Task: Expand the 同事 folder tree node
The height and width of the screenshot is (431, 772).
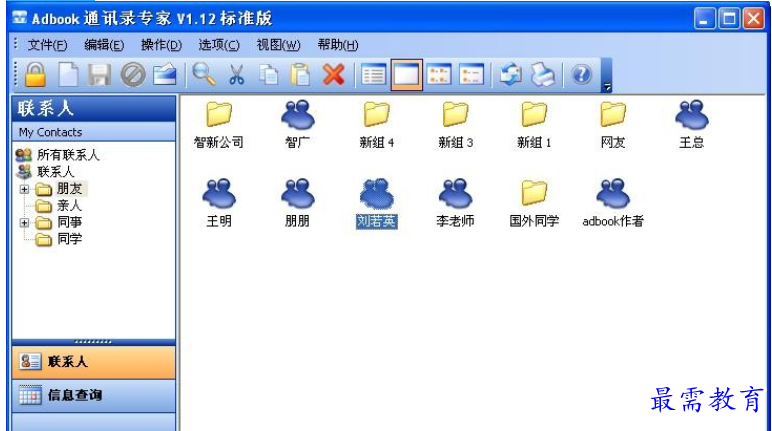Action: coord(24,223)
